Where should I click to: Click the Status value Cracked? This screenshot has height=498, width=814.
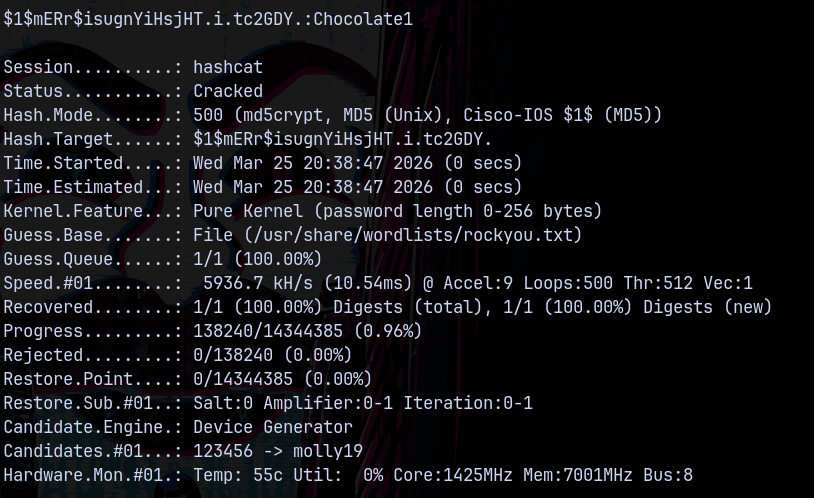pos(228,91)
